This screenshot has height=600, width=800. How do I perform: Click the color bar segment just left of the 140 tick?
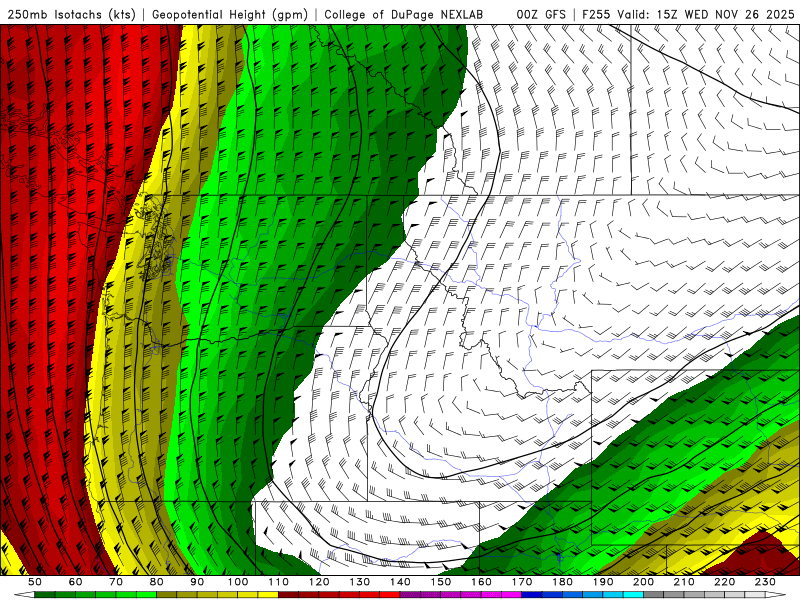coord(390,595)
